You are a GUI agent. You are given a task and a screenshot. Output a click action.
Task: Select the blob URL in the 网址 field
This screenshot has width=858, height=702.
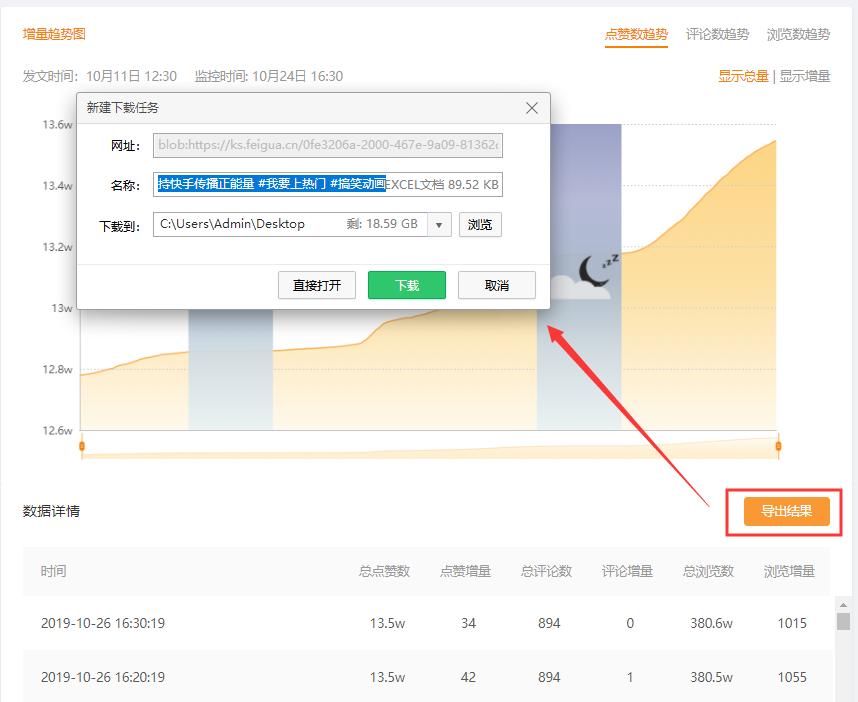pyautogui.click(x=328, y=145)
